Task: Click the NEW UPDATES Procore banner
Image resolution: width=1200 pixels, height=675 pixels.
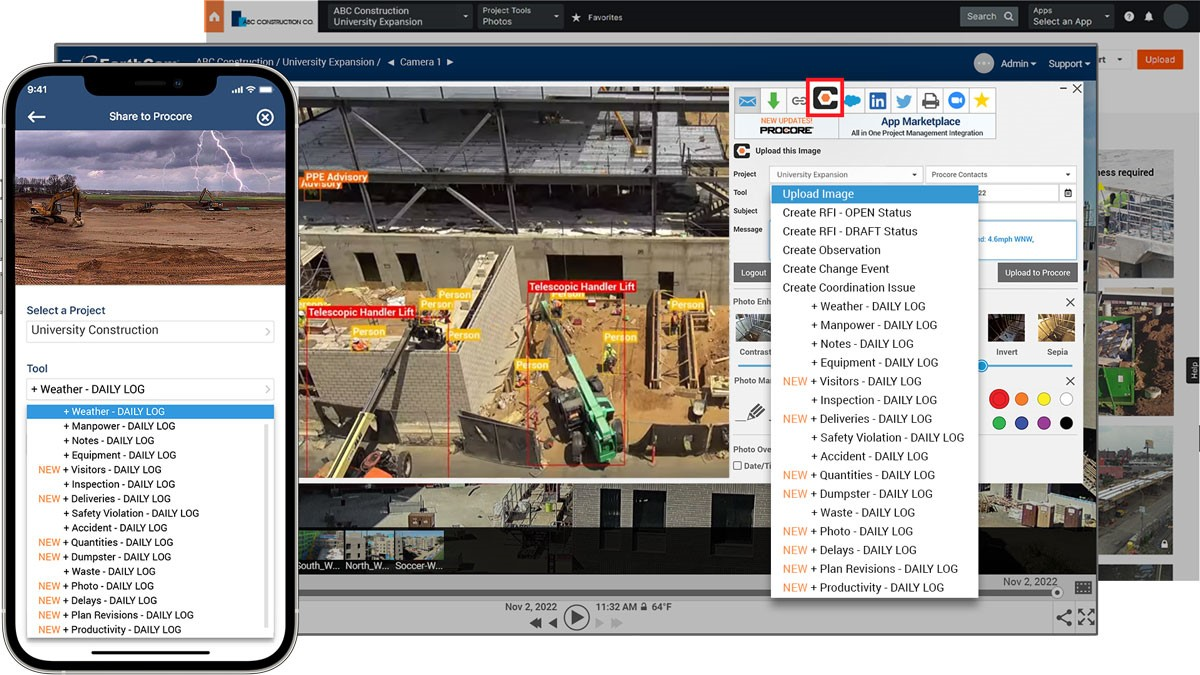Action: (x=787, y=126)
